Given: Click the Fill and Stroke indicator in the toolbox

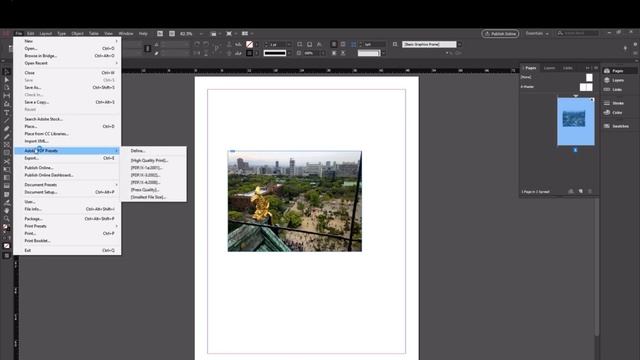Looking at the screenshot, I should (x=6, y=228).
